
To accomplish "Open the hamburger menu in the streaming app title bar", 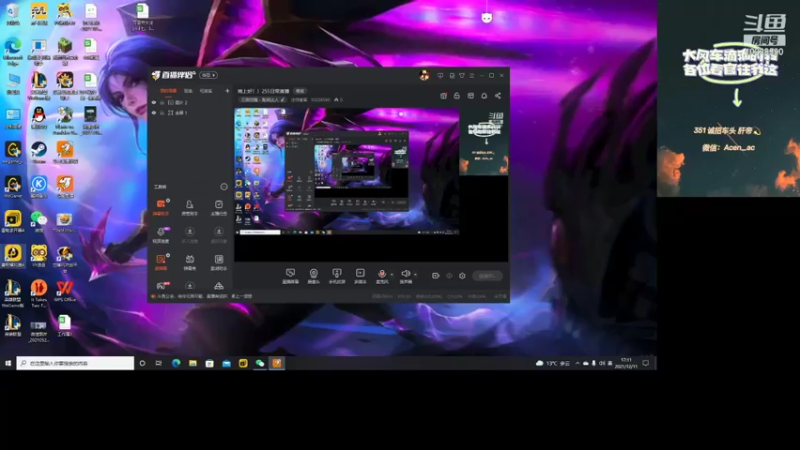I will point(472,76).
